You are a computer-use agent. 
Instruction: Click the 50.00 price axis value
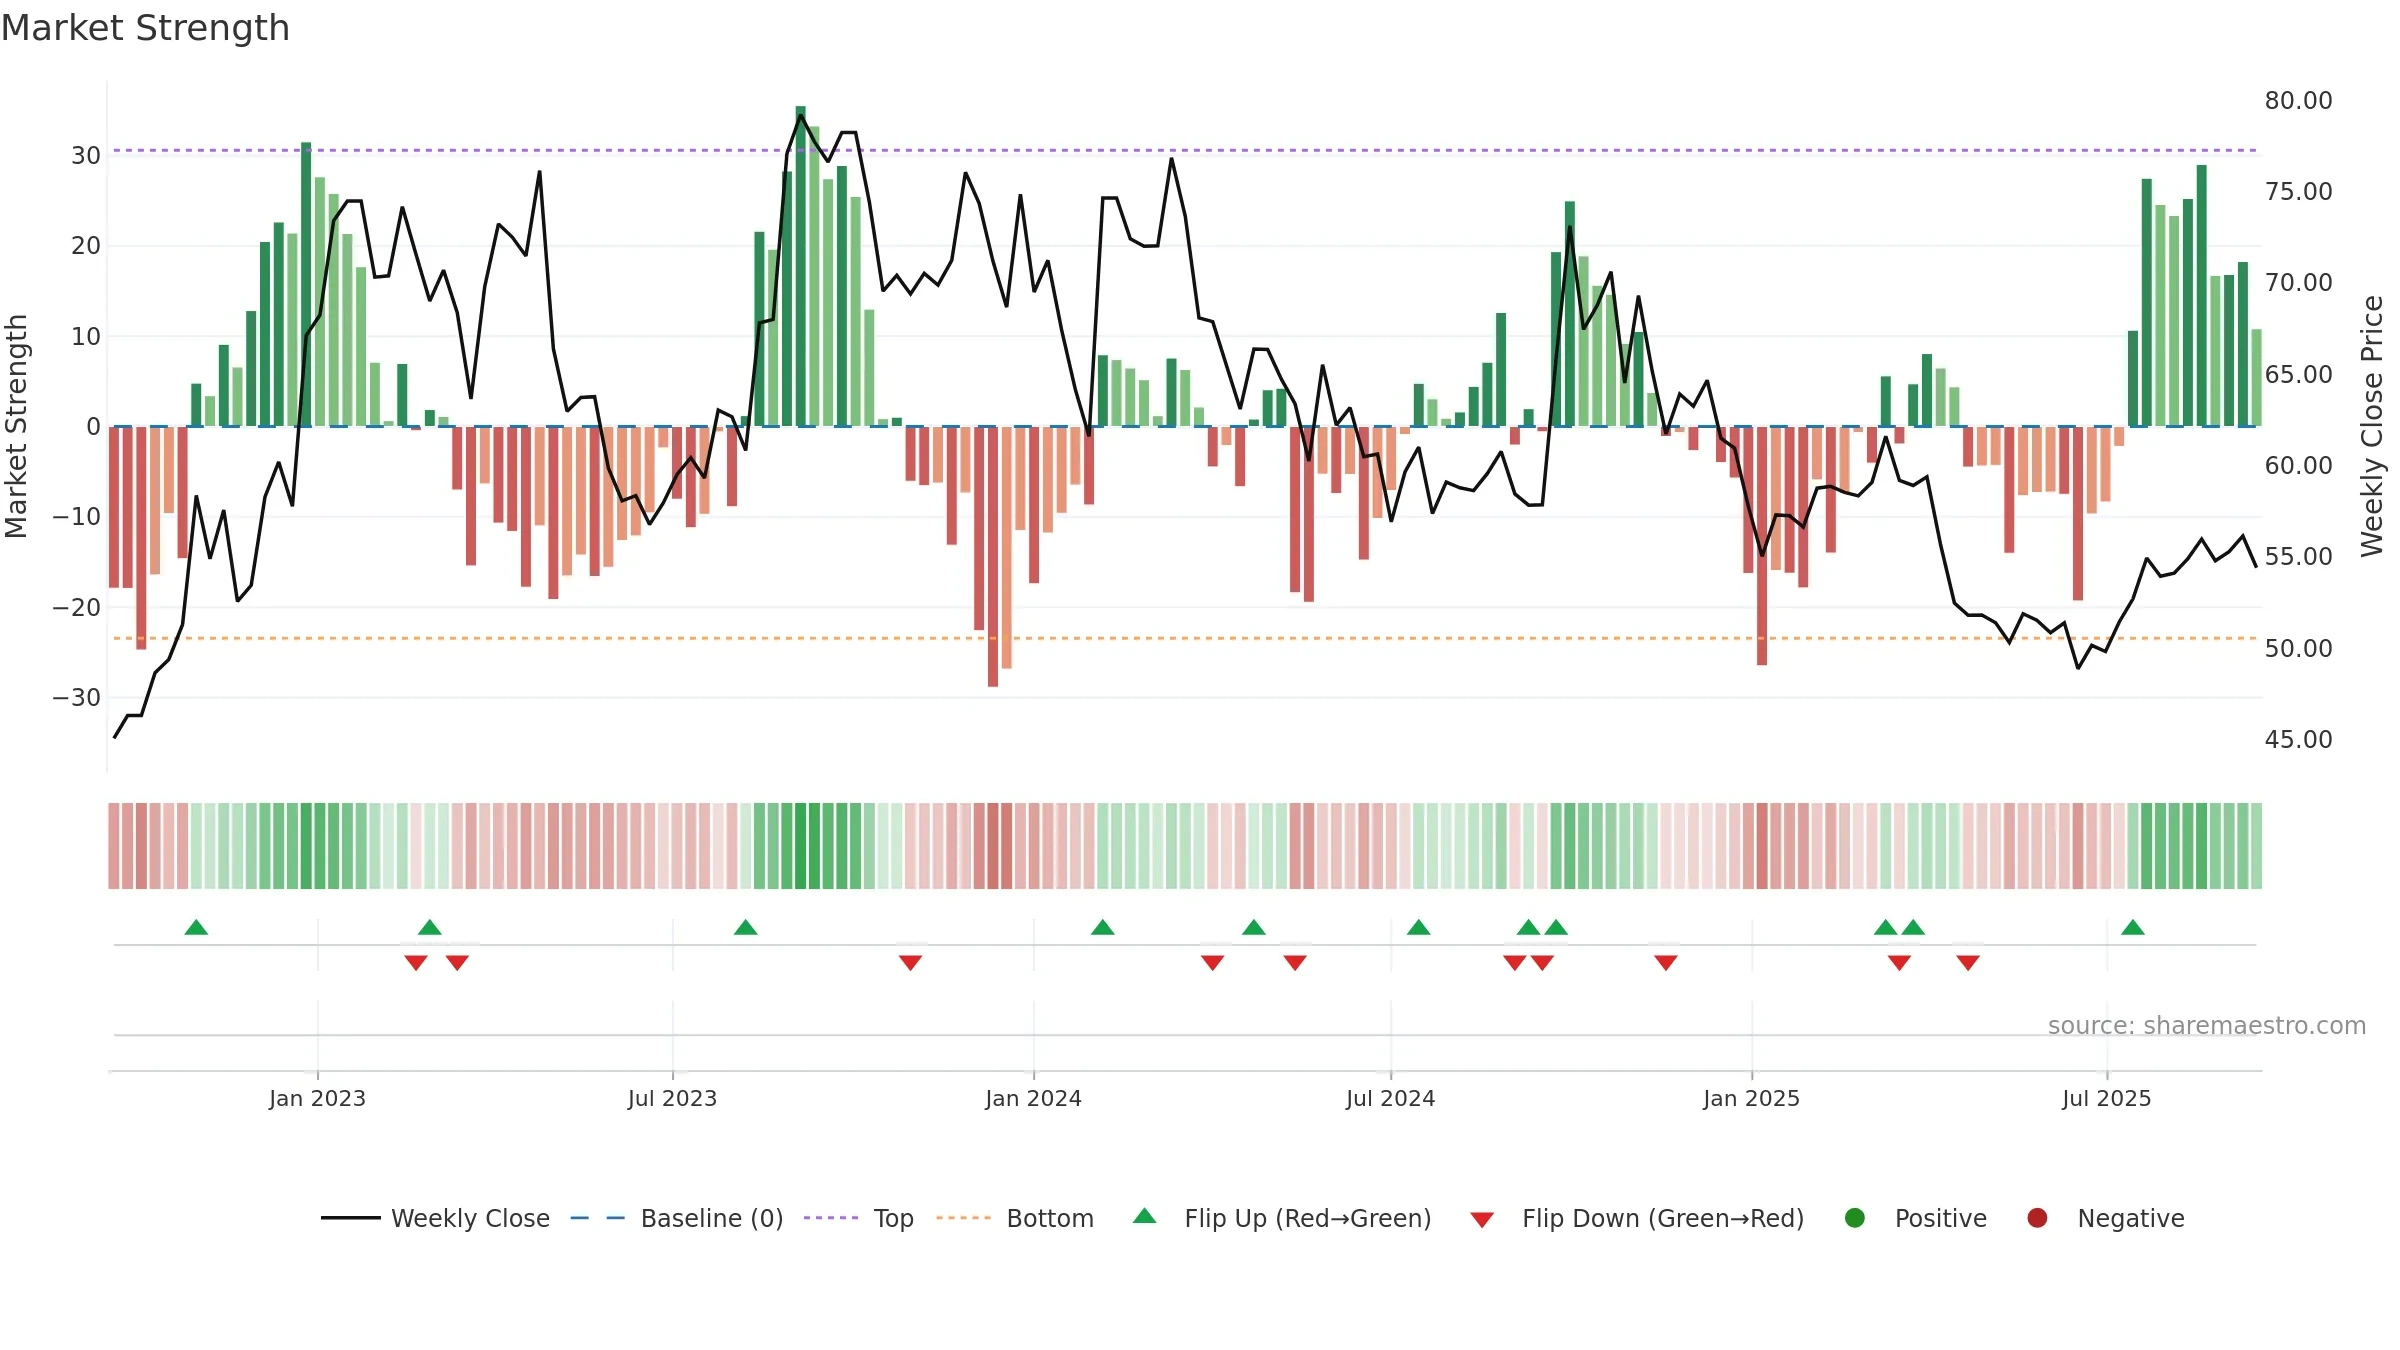pyautogui.click(x=2298, y=649)
